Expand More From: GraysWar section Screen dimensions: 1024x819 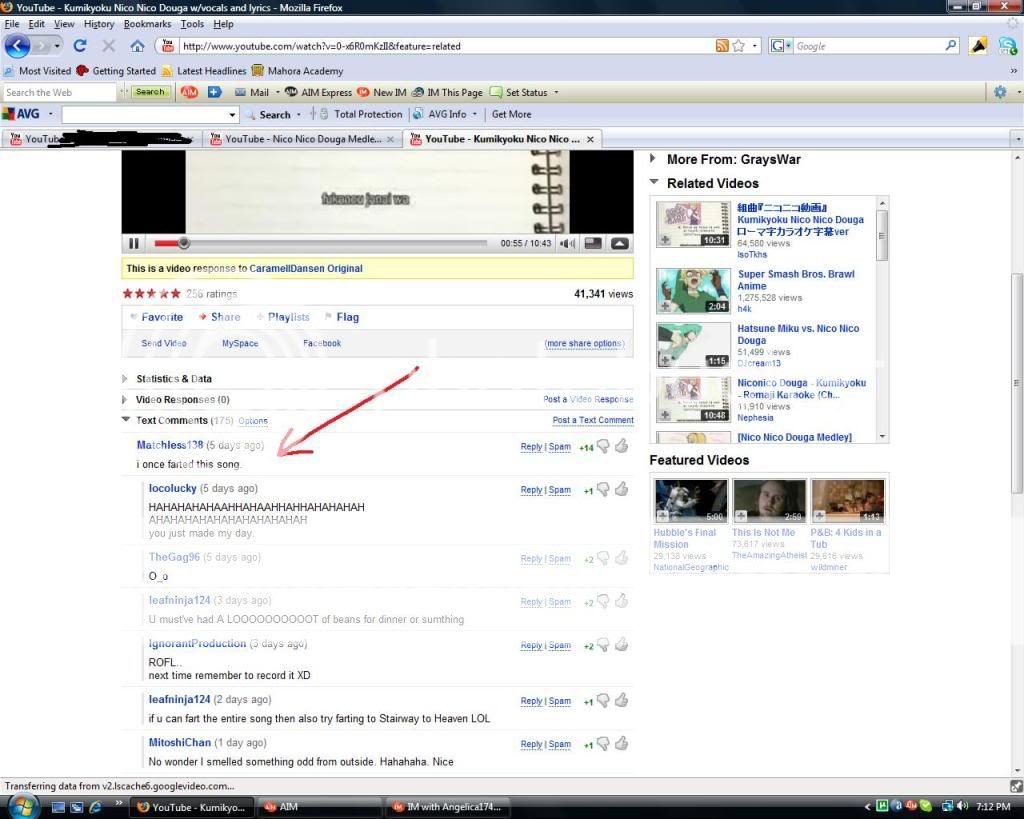coord(654,159)
